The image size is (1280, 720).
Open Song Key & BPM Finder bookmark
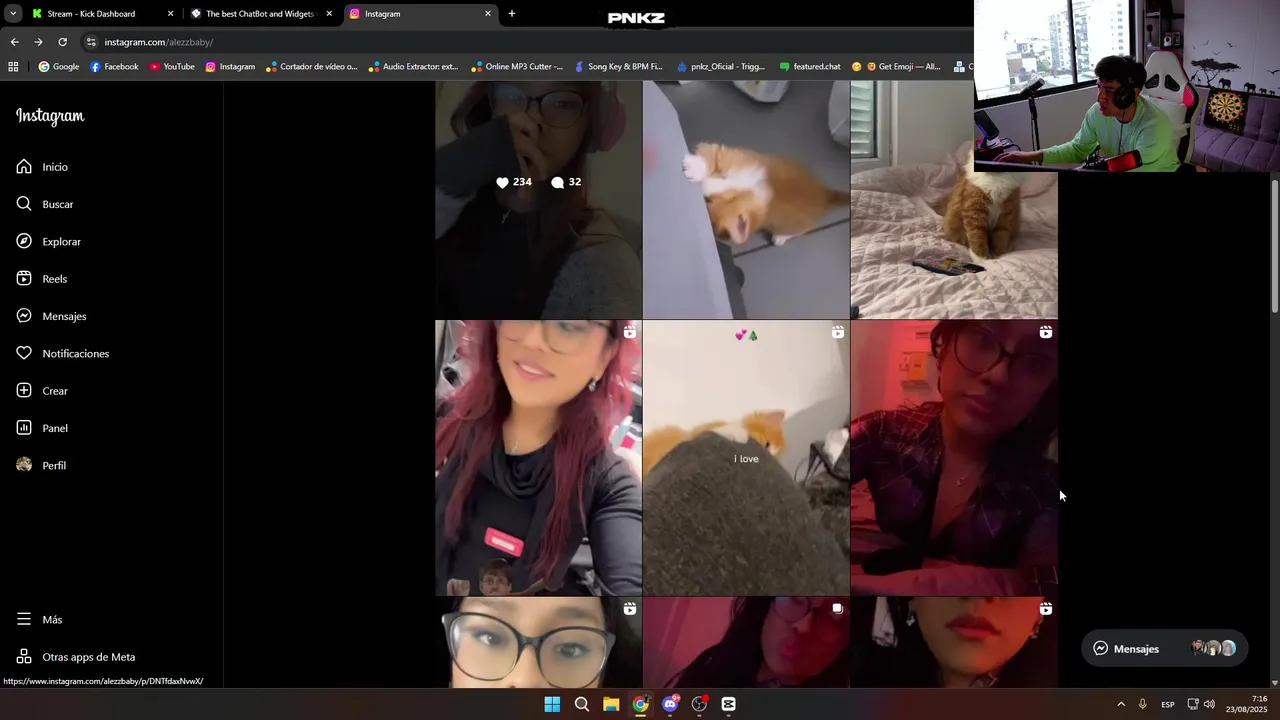click(x=618, y=67)
